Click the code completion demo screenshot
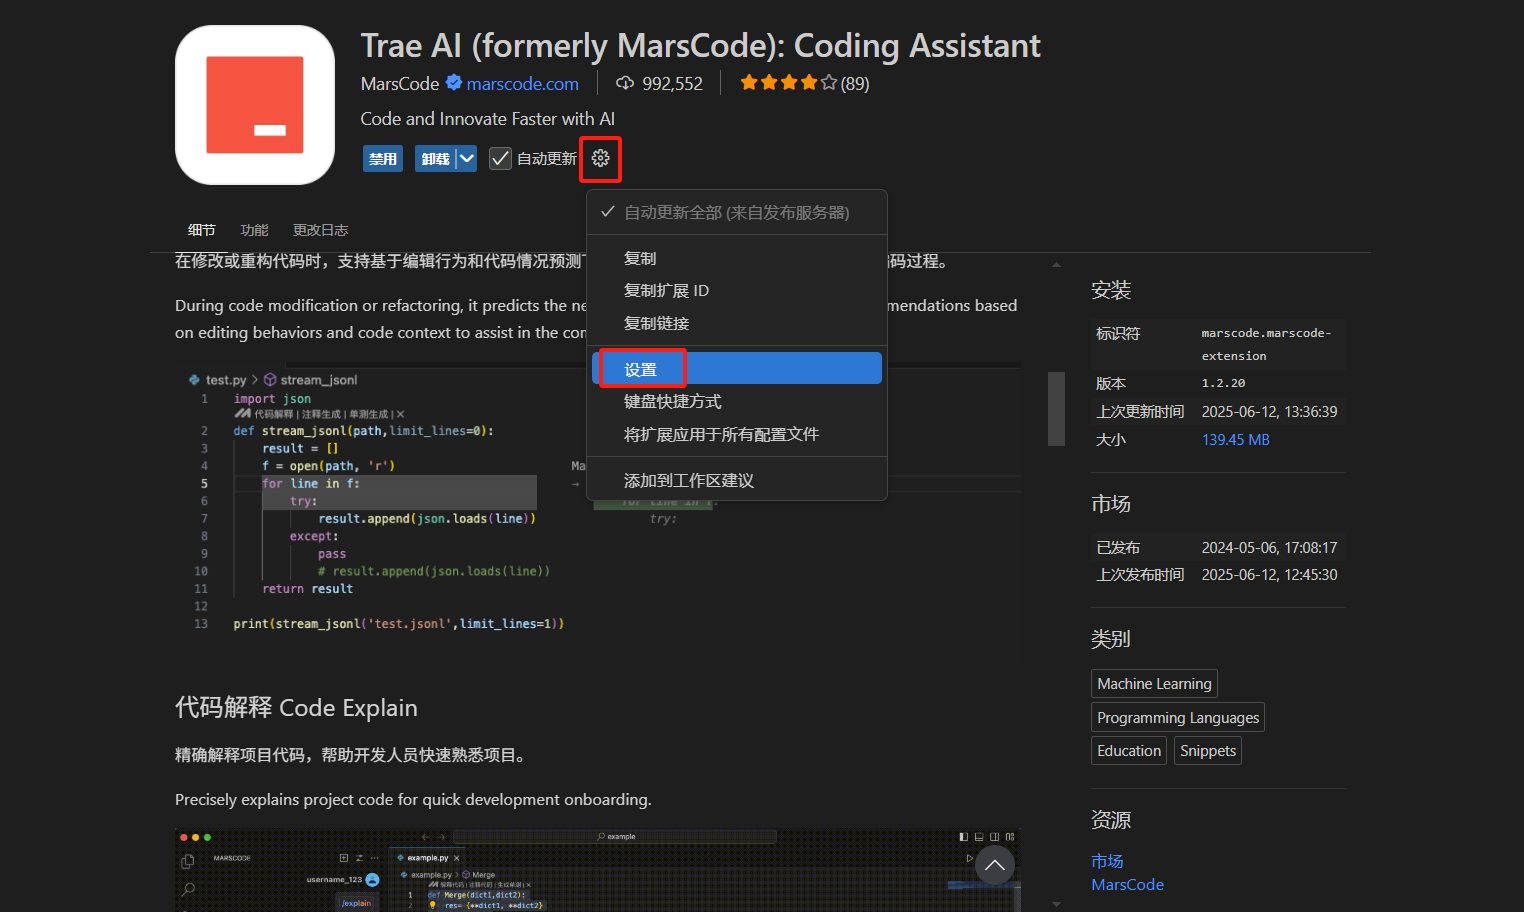The width and height of the screenshot is (1524, 912). [x=598, y=512]
